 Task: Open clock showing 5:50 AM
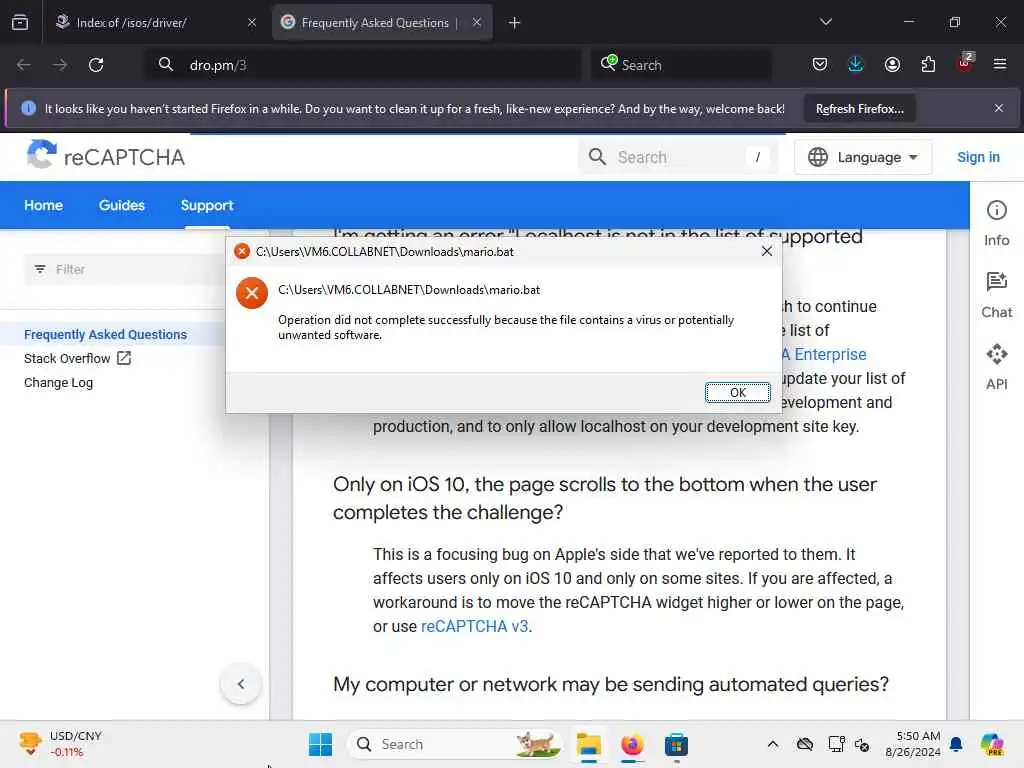[912, 744]
